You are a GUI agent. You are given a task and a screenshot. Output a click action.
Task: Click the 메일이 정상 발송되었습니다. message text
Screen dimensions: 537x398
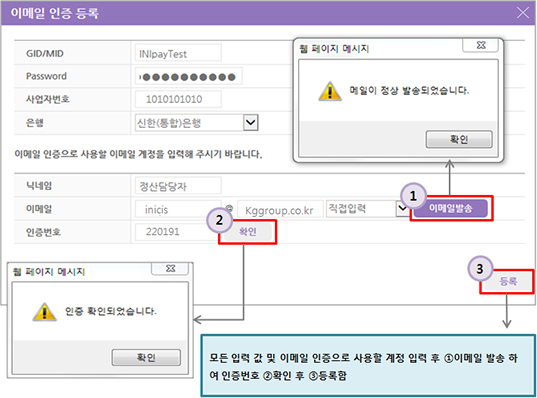(409, 90)
